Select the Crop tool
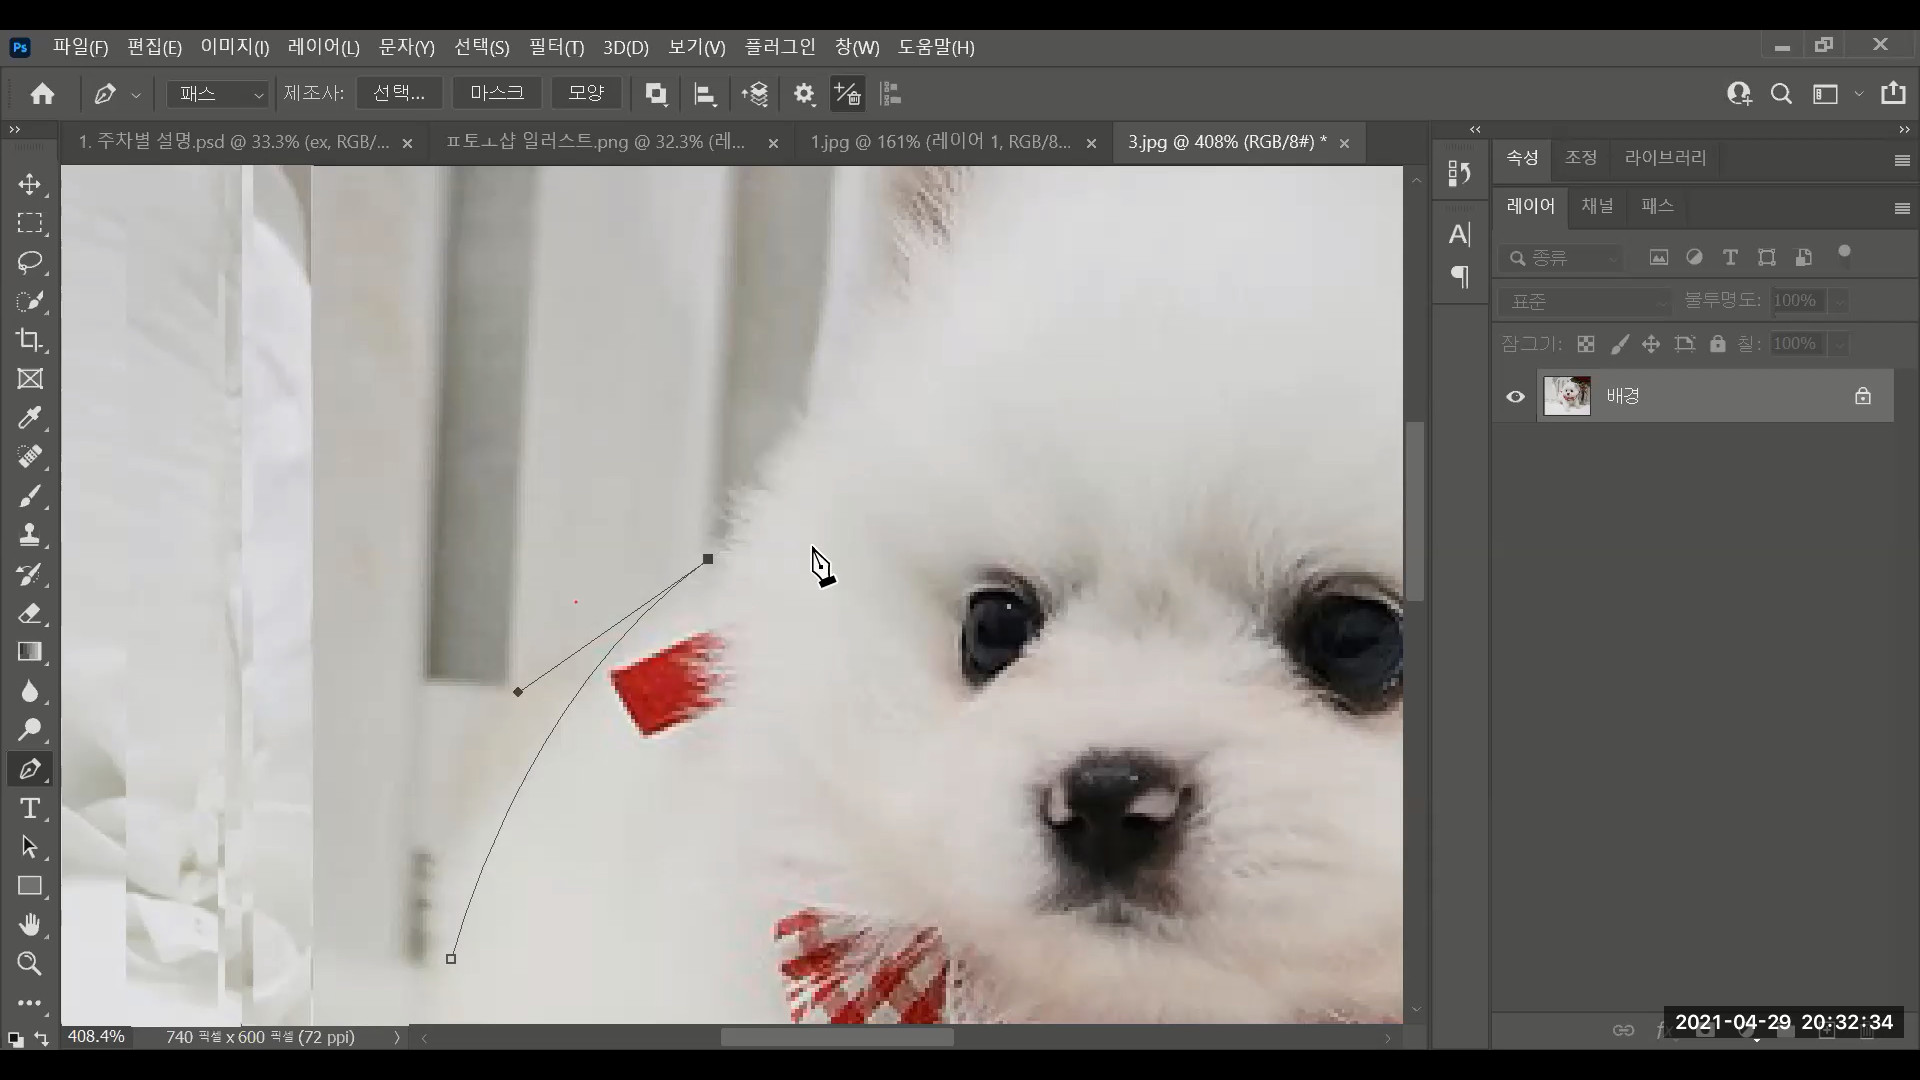 30,340
